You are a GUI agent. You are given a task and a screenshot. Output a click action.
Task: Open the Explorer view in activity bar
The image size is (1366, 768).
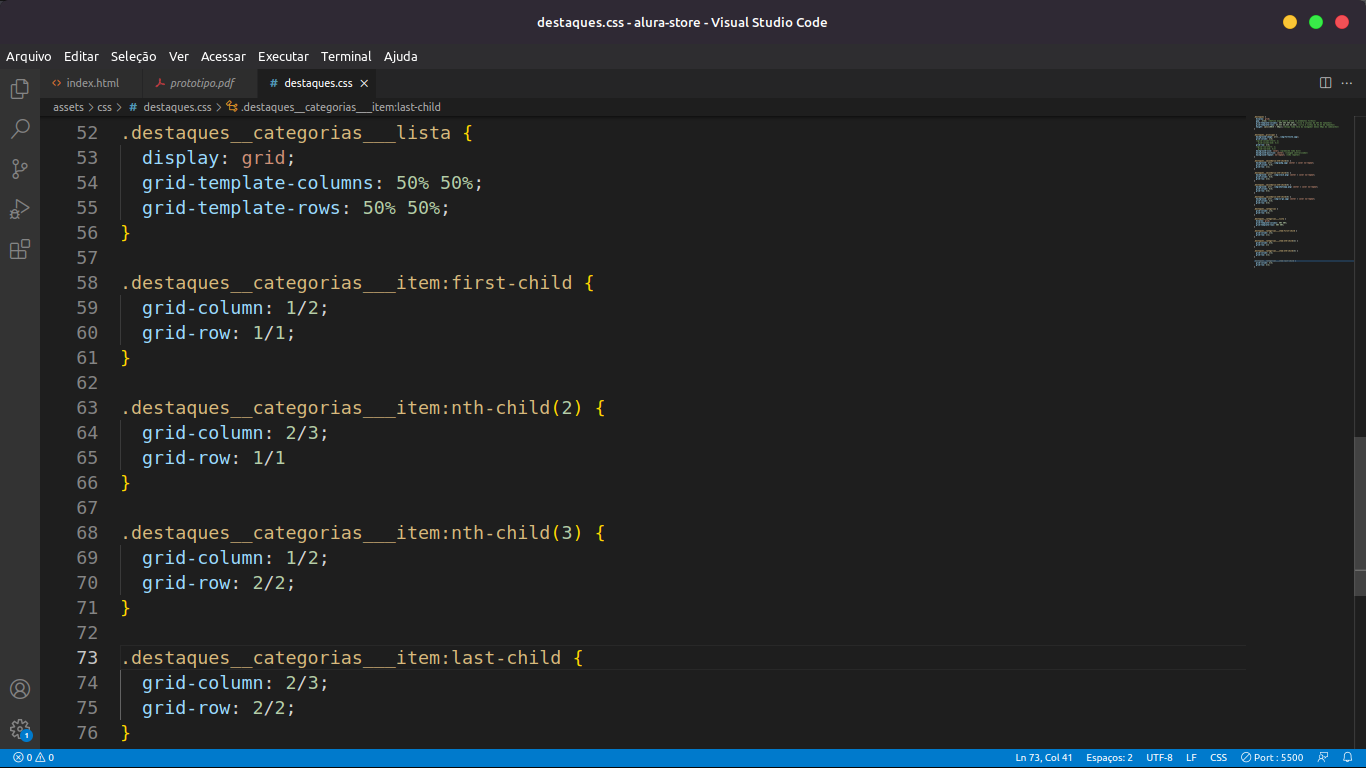click(x=19, y=89)
